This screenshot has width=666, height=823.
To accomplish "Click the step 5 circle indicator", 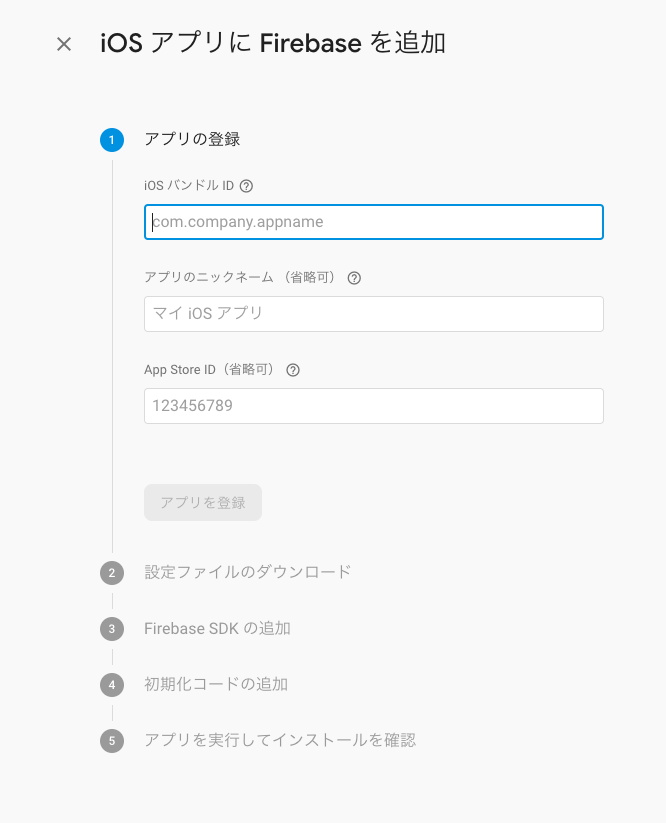I will tap(111, 740).
